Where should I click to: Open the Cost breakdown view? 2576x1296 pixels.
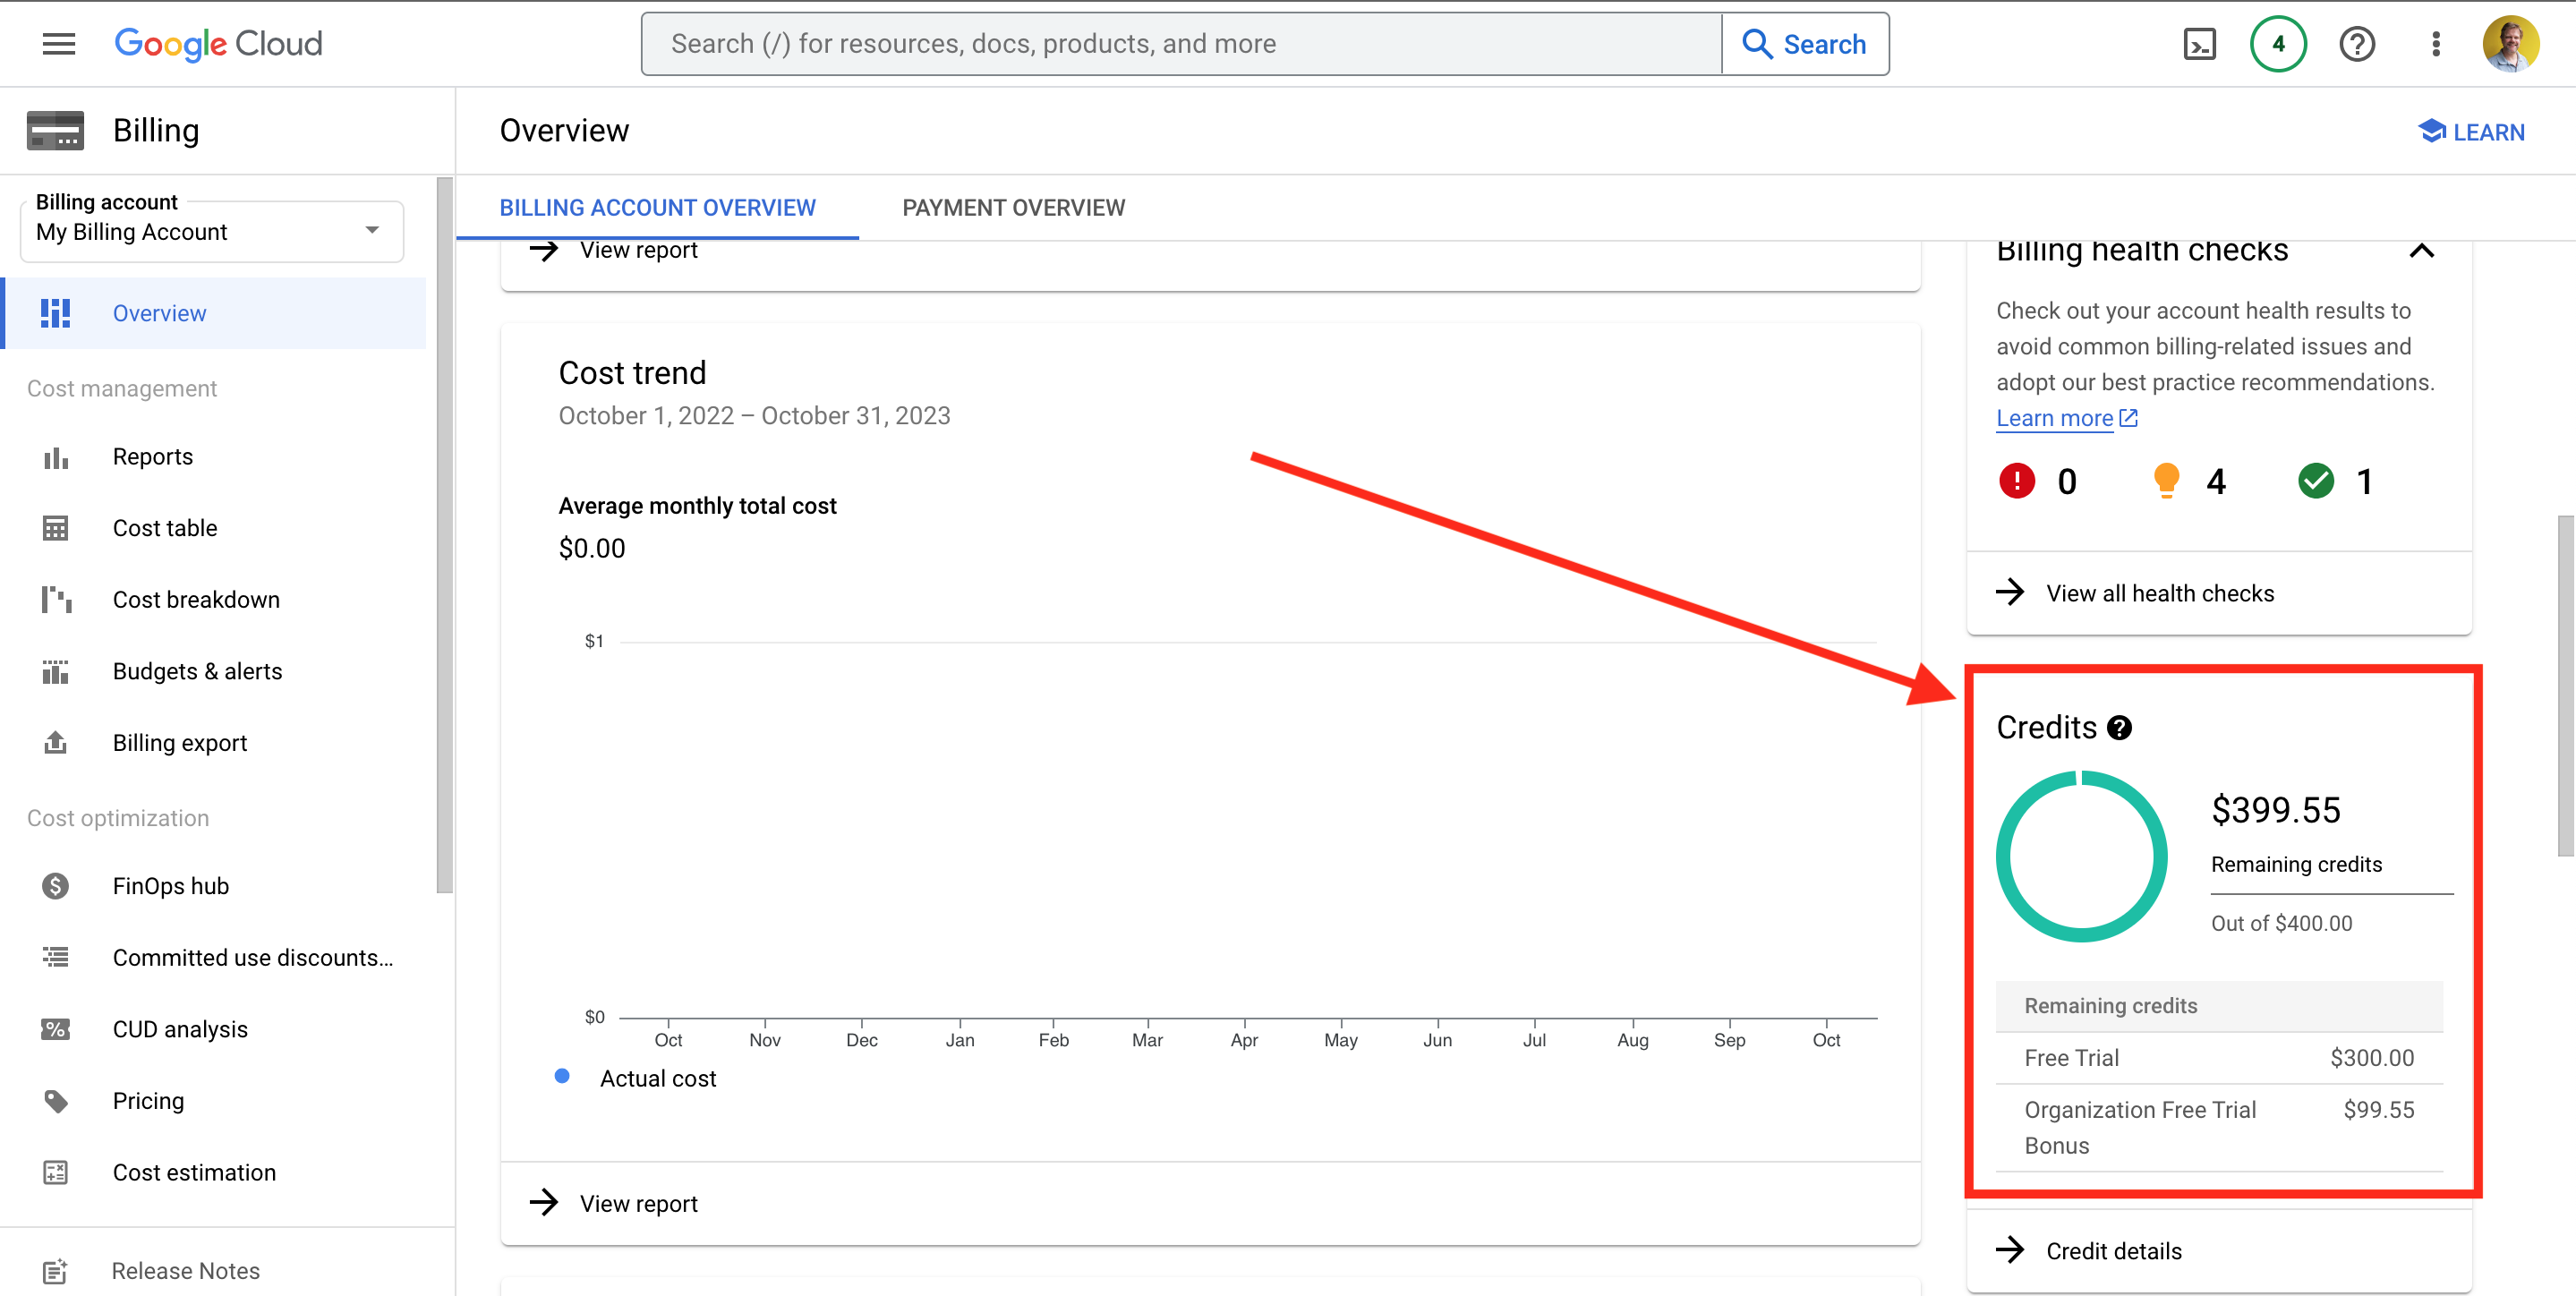click(196, 599)
